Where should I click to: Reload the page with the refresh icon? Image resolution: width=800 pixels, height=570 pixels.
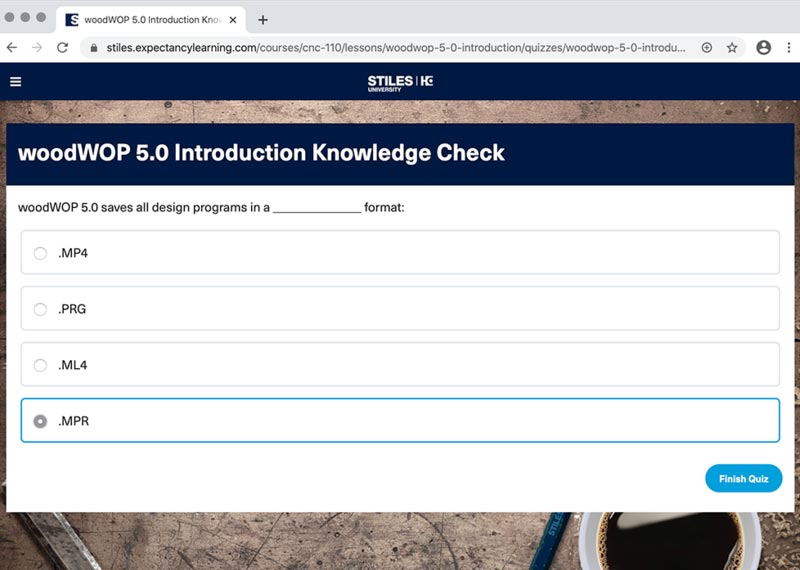(62, 47)
